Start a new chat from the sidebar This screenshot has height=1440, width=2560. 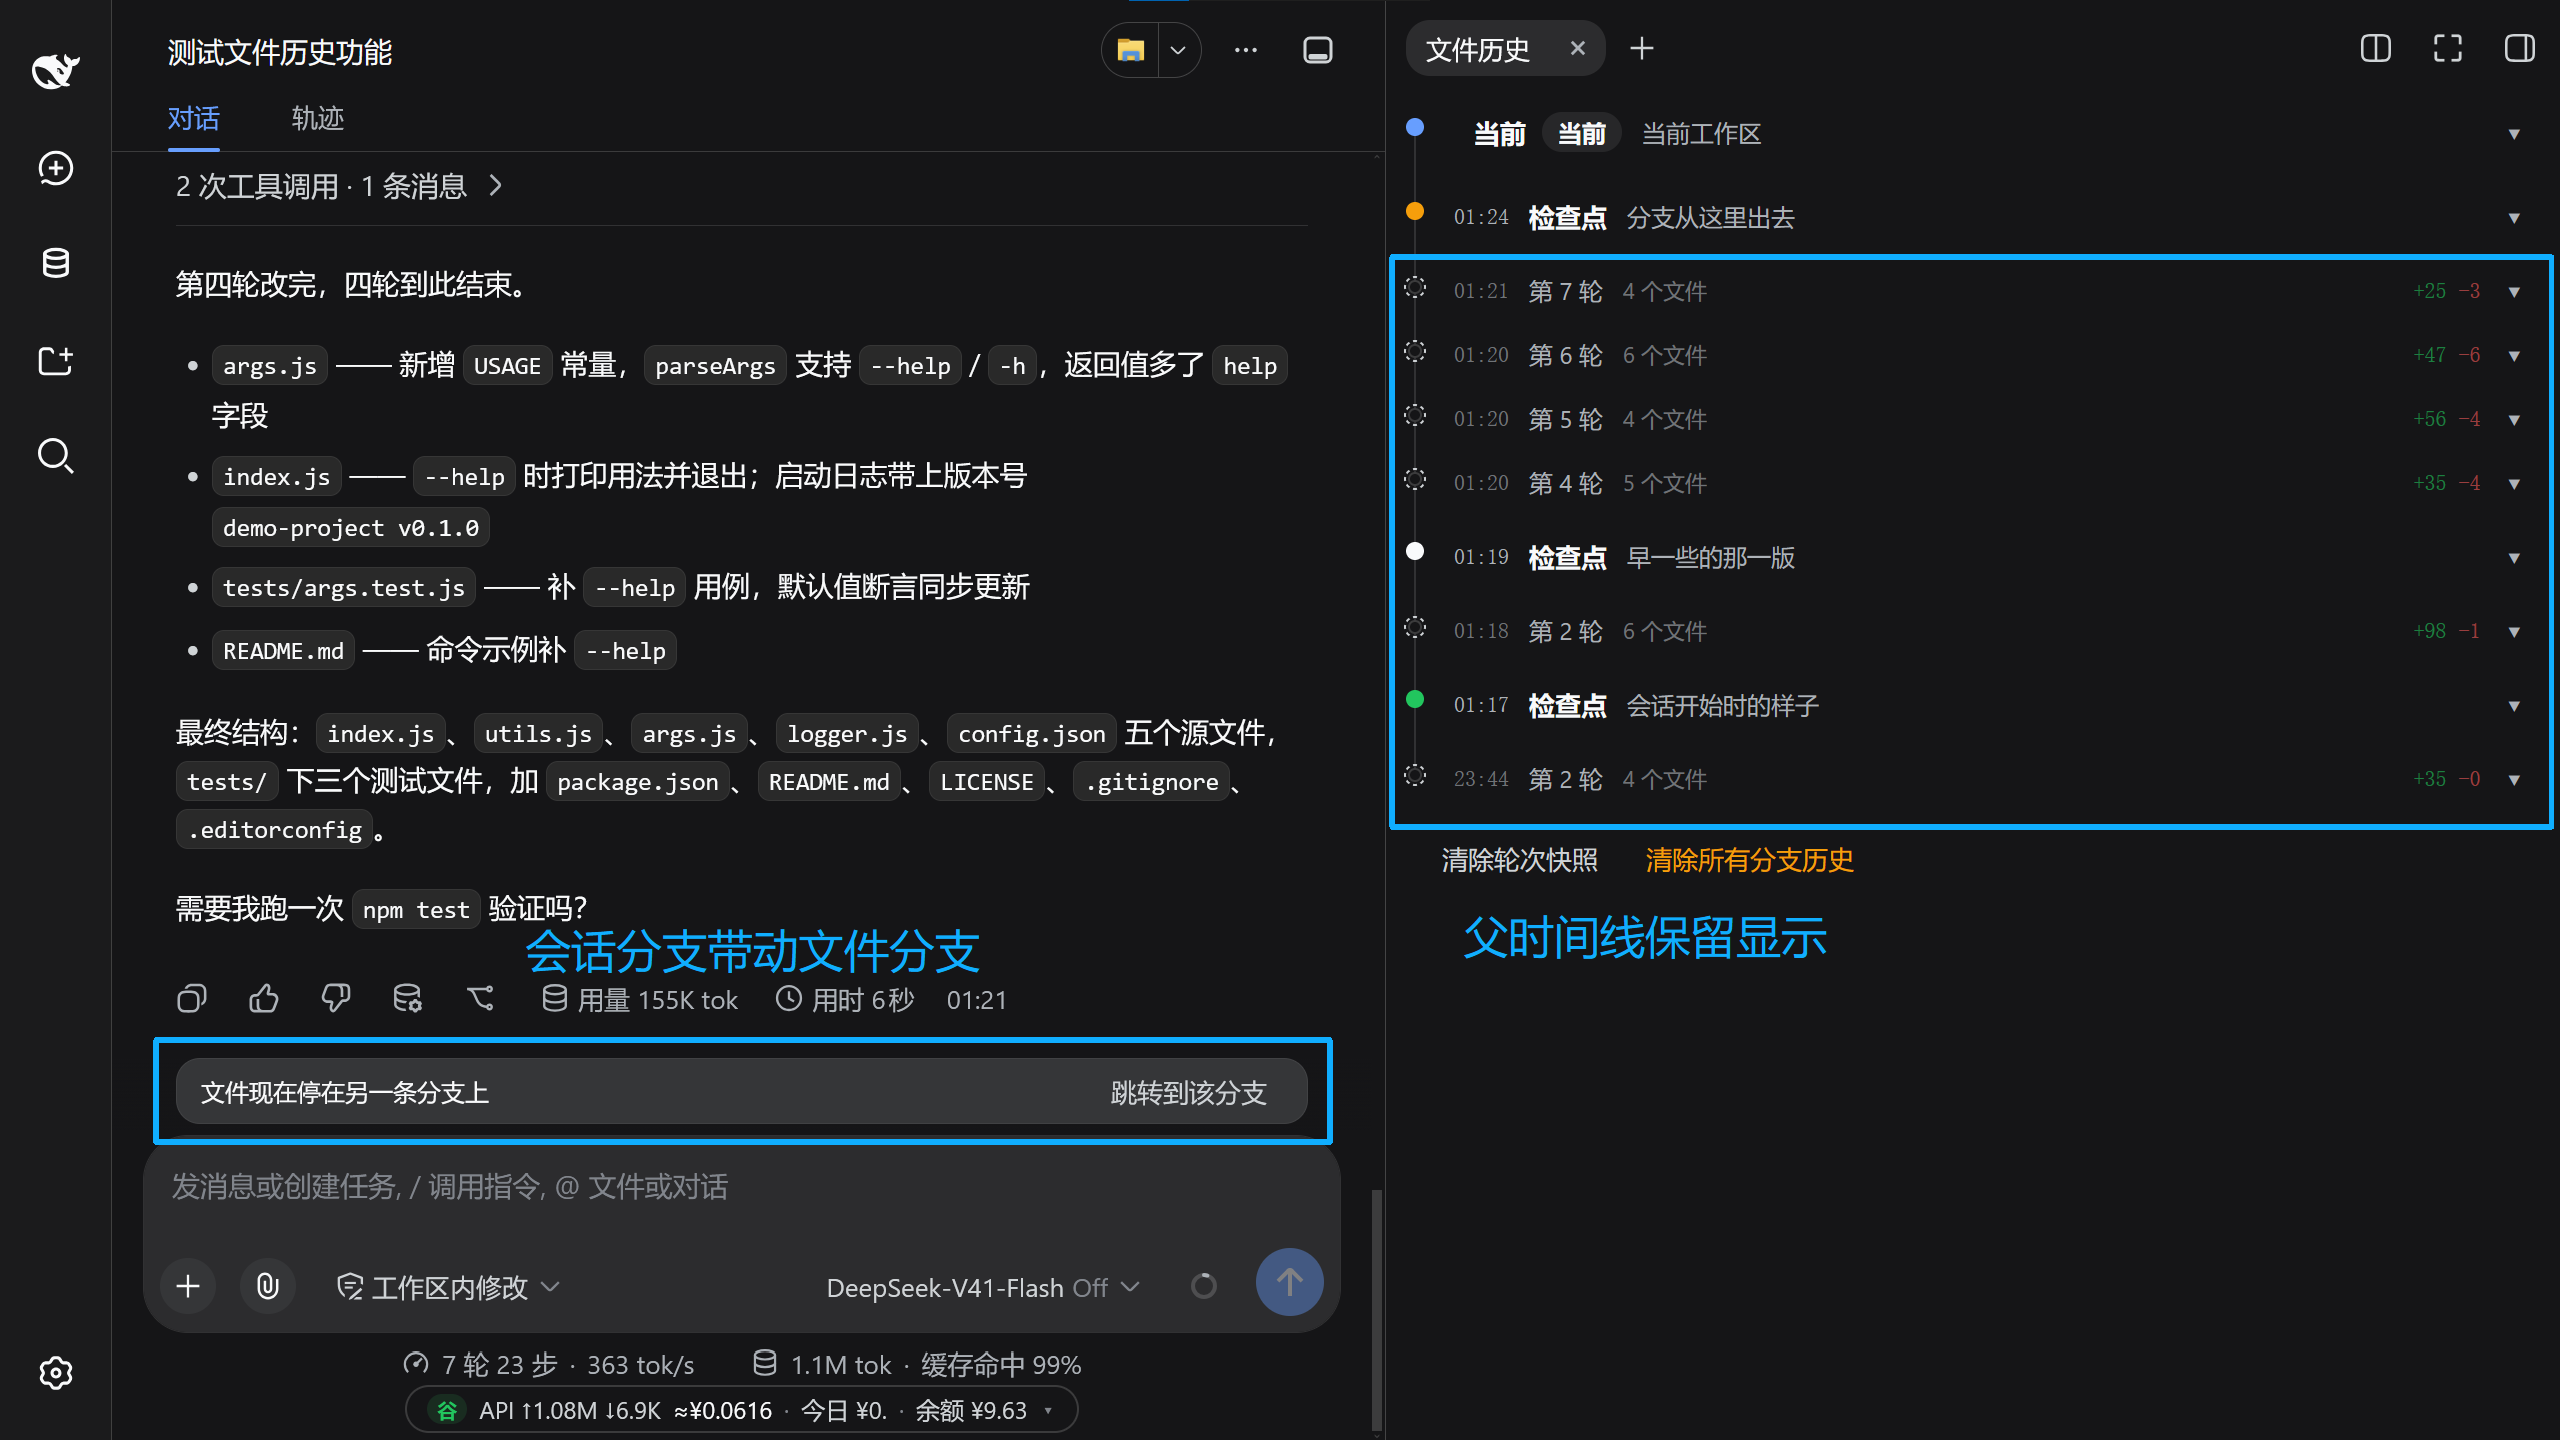pos(55,168)
